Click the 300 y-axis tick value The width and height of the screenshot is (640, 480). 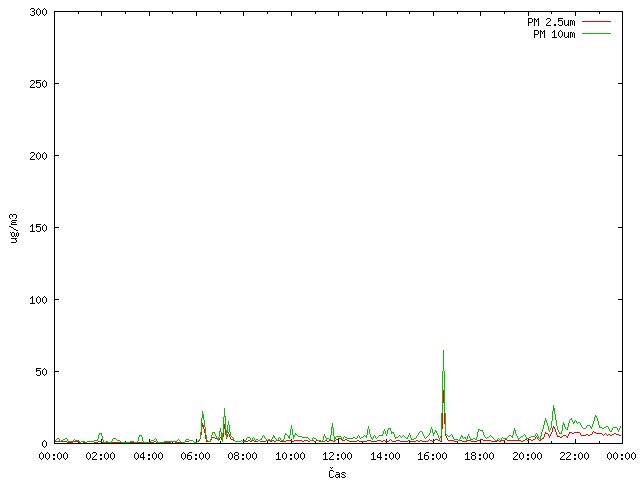click(38, 12)
